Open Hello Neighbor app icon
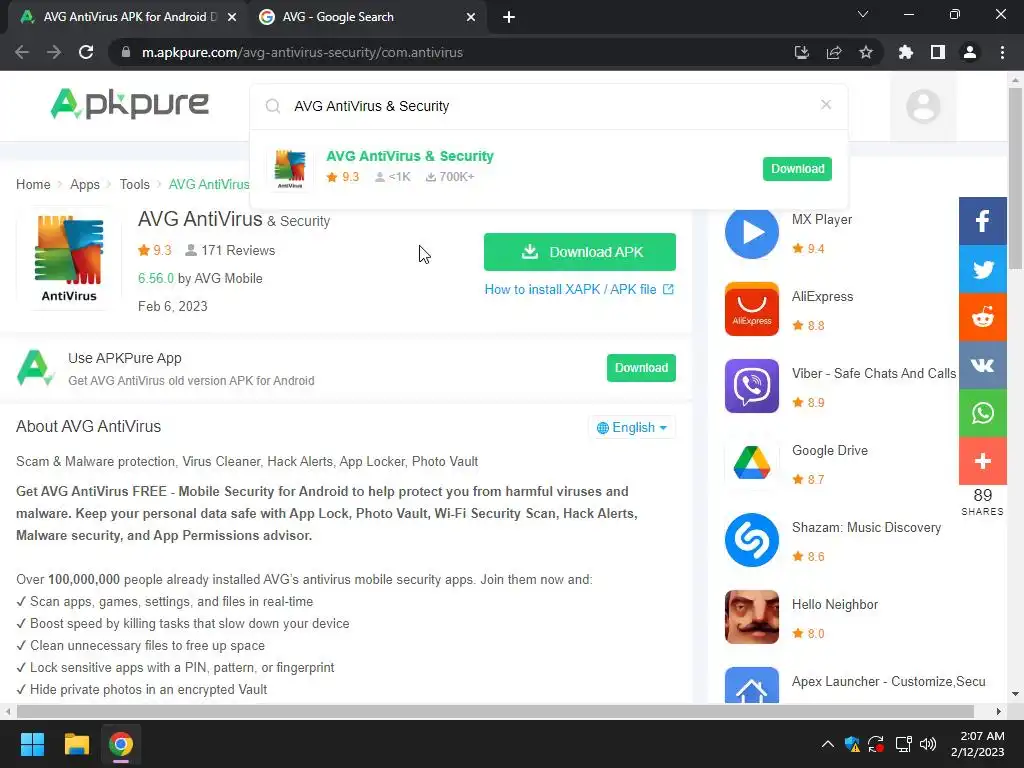Screen dimensions: 1024x768 coord(752,617)
